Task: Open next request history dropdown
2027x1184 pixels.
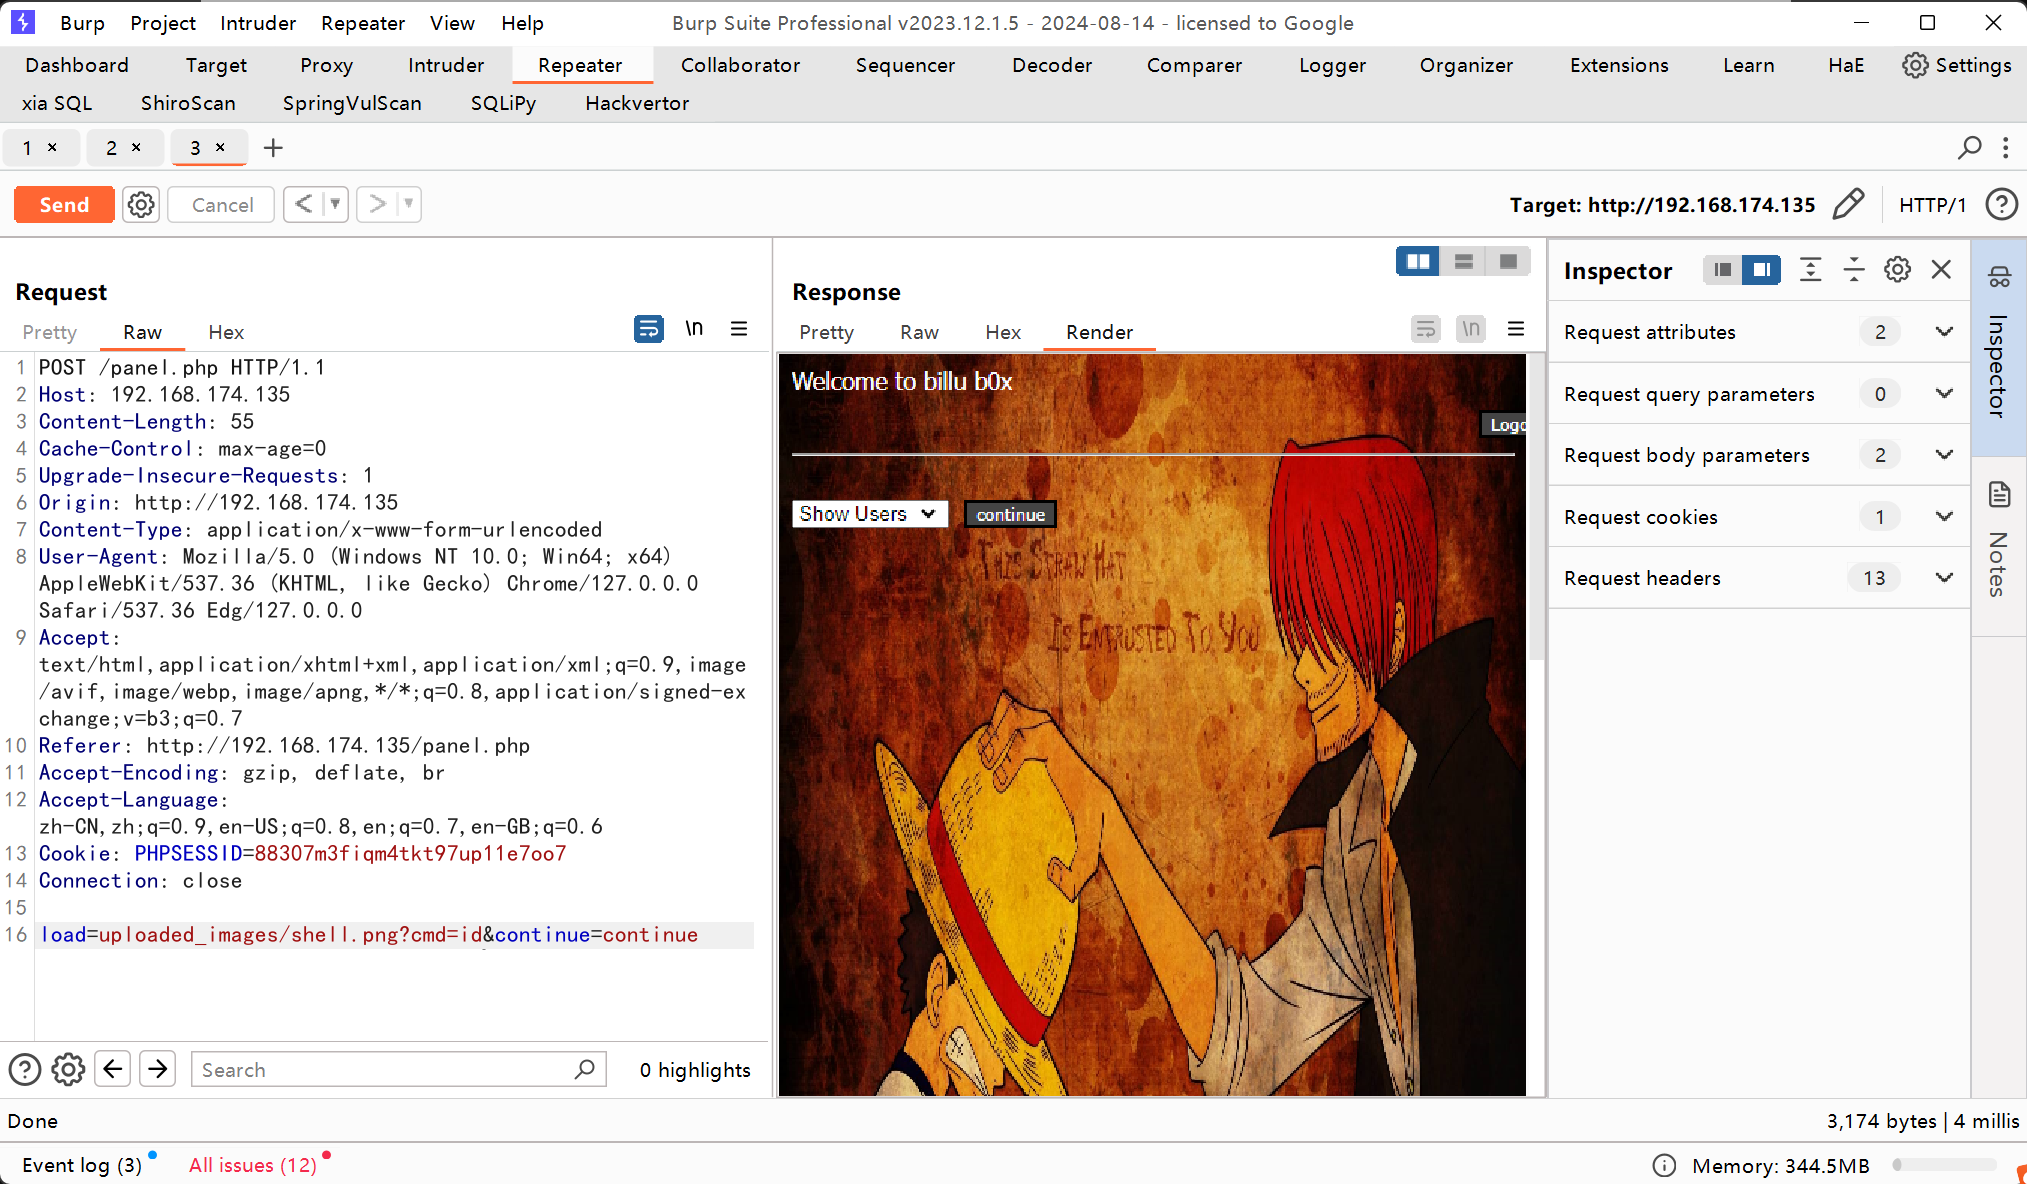Action: pyautogui.click(x=409, y=204)
